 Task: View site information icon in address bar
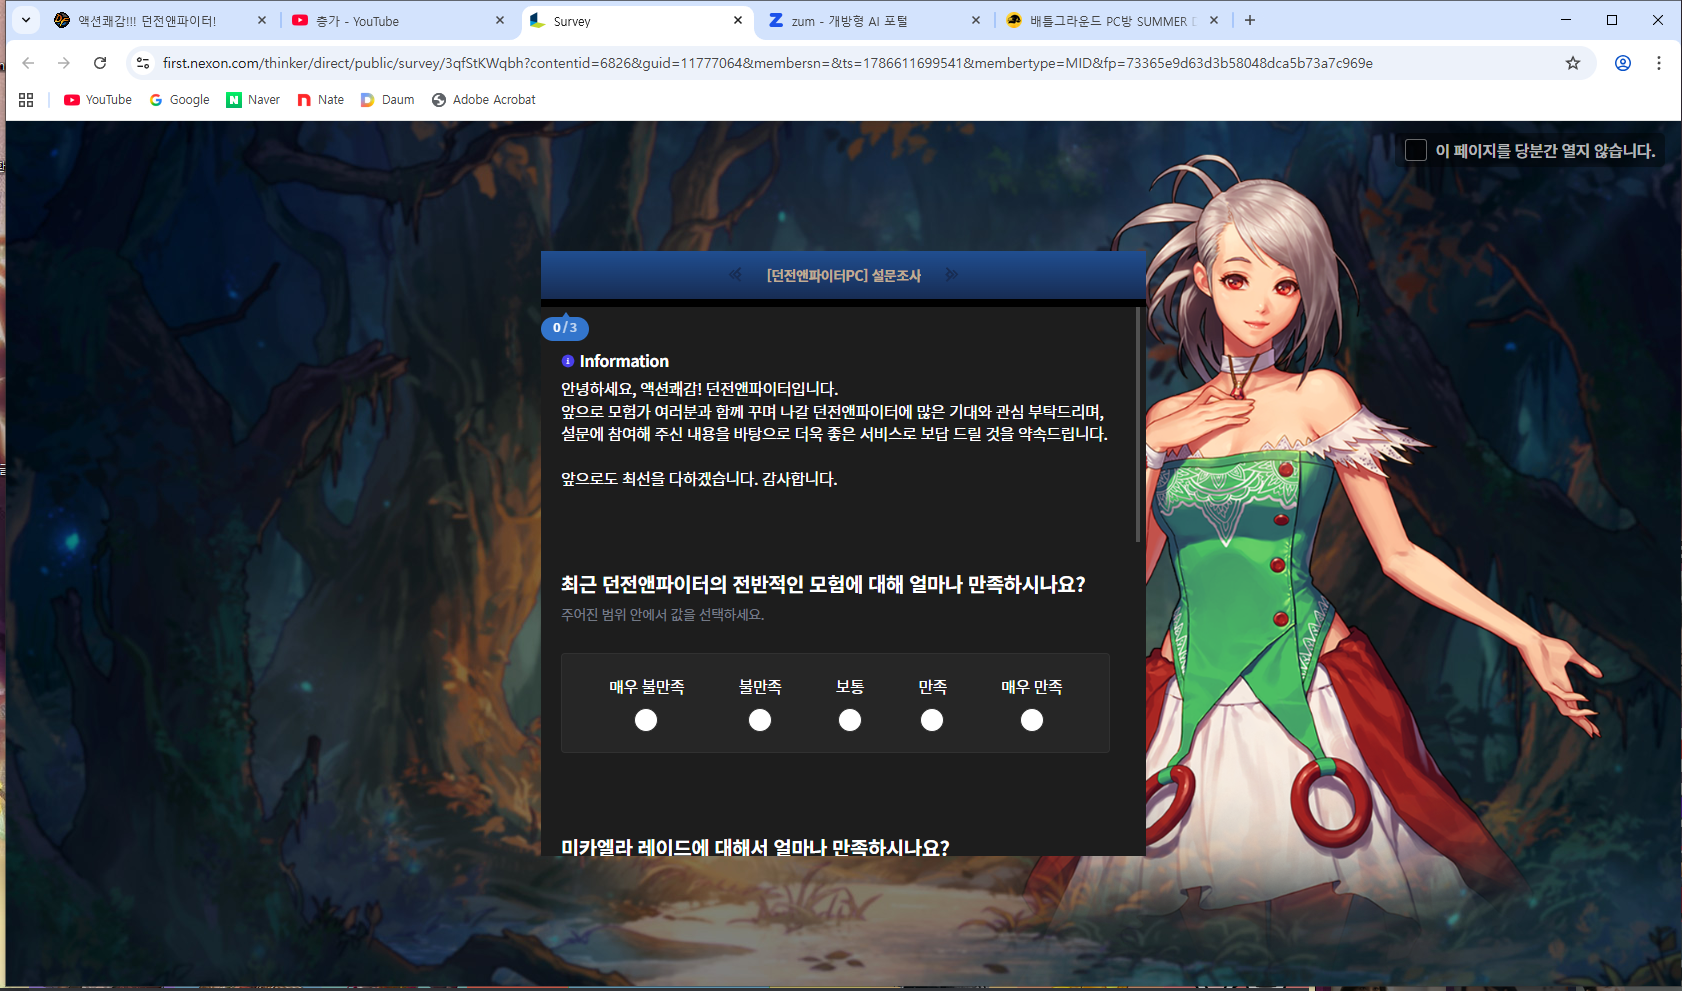point(143,63)
